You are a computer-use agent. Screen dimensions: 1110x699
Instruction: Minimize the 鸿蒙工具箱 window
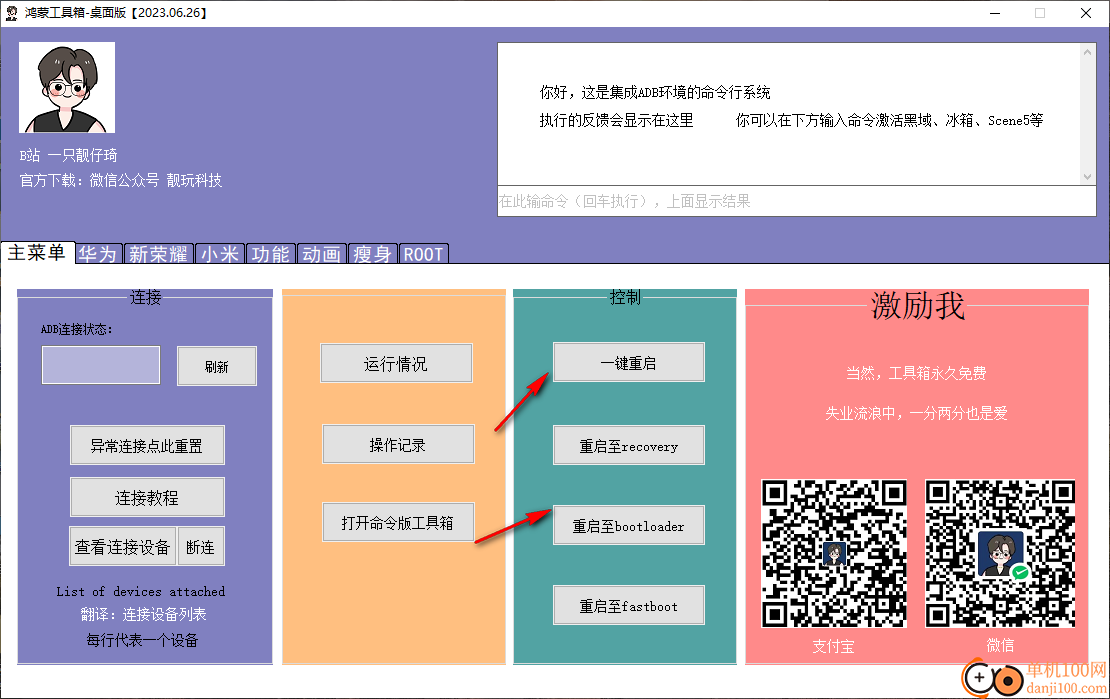point(995,13)
